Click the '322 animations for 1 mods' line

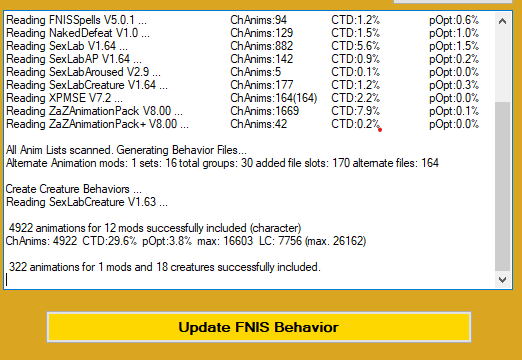pos(164,267)
